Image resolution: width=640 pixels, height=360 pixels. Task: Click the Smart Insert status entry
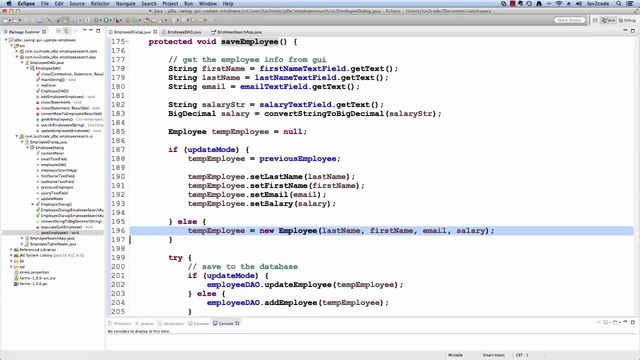click(x=493, y=355)
